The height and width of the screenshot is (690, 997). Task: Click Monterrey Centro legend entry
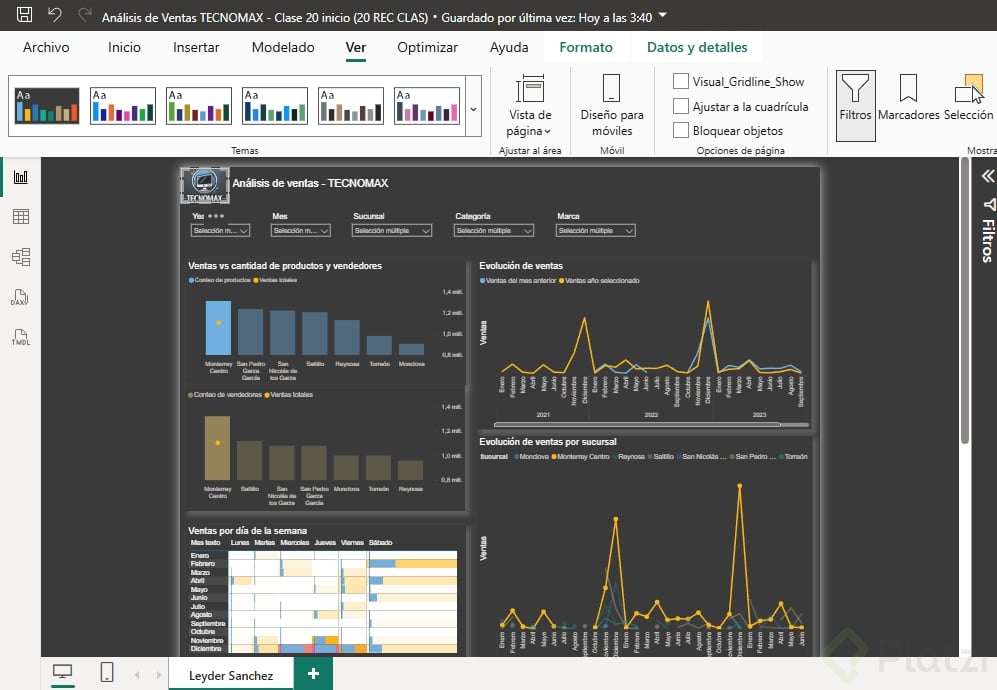click(x=581, y=457)
